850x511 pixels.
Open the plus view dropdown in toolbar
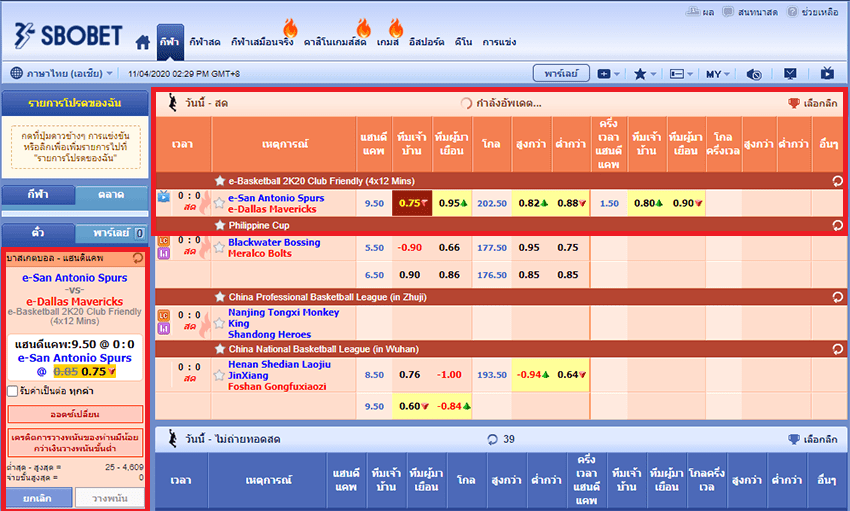coord(608,74)
